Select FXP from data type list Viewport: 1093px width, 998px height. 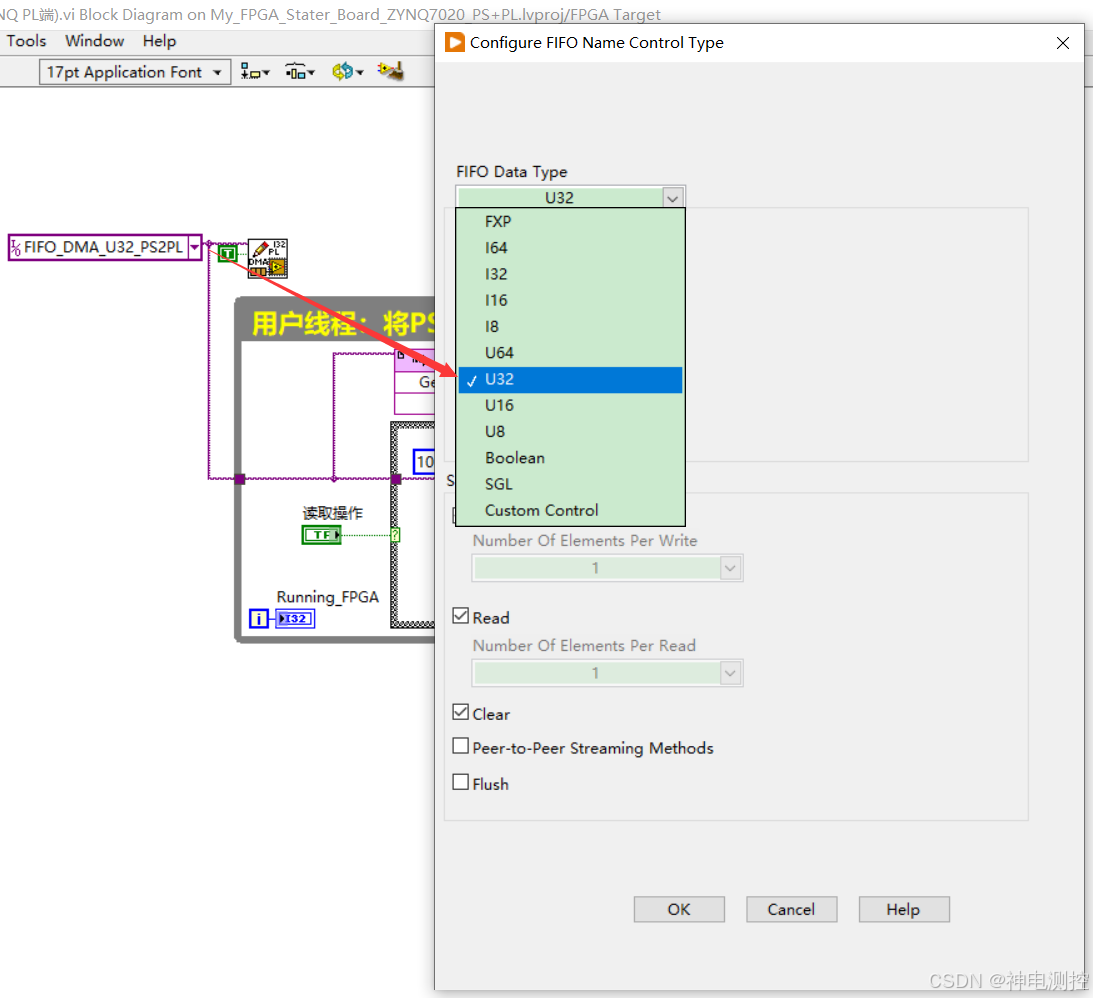[x=570, y=222]
